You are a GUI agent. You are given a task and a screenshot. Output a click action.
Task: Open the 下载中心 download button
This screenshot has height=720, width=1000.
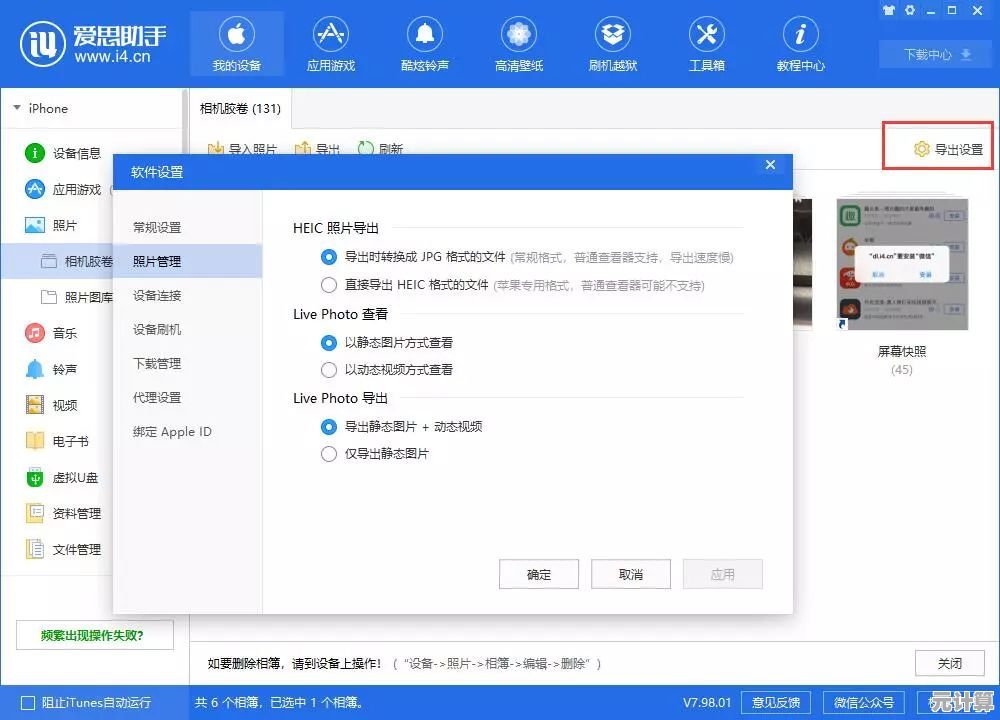pos(937,54)
